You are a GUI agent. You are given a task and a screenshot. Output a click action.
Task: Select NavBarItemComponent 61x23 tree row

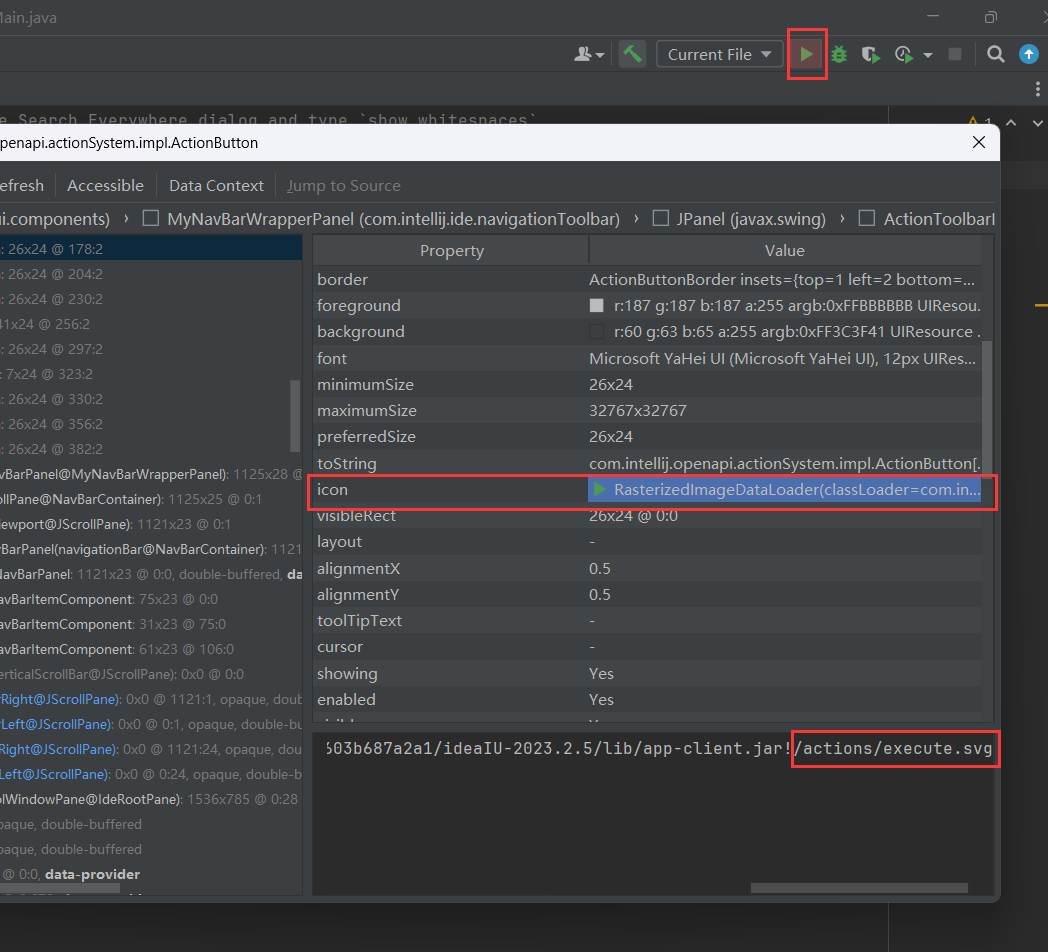[151, 649]
